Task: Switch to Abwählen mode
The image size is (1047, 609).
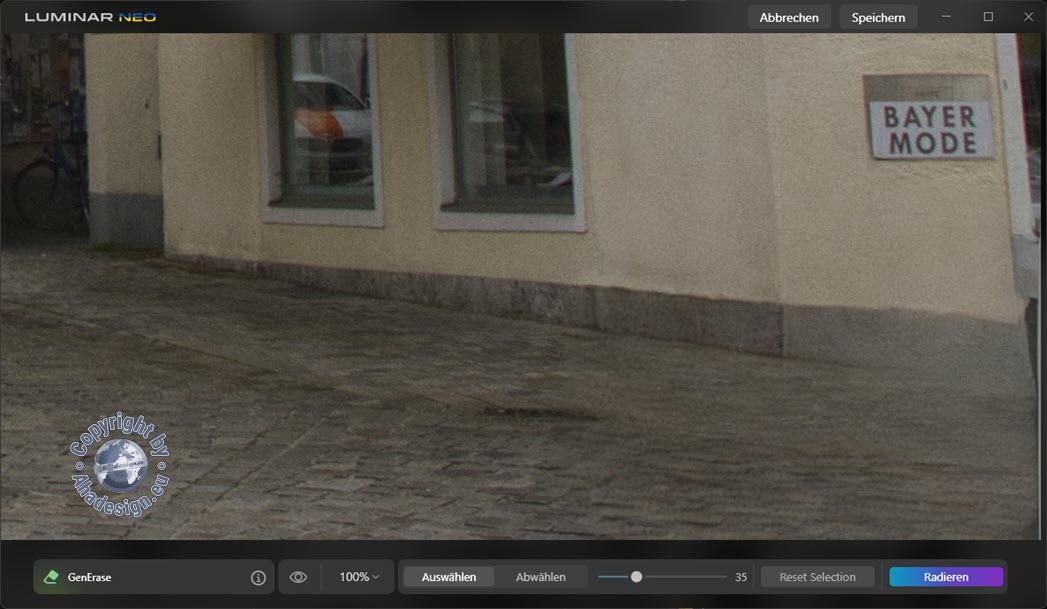Action: [x=541, y=577]
